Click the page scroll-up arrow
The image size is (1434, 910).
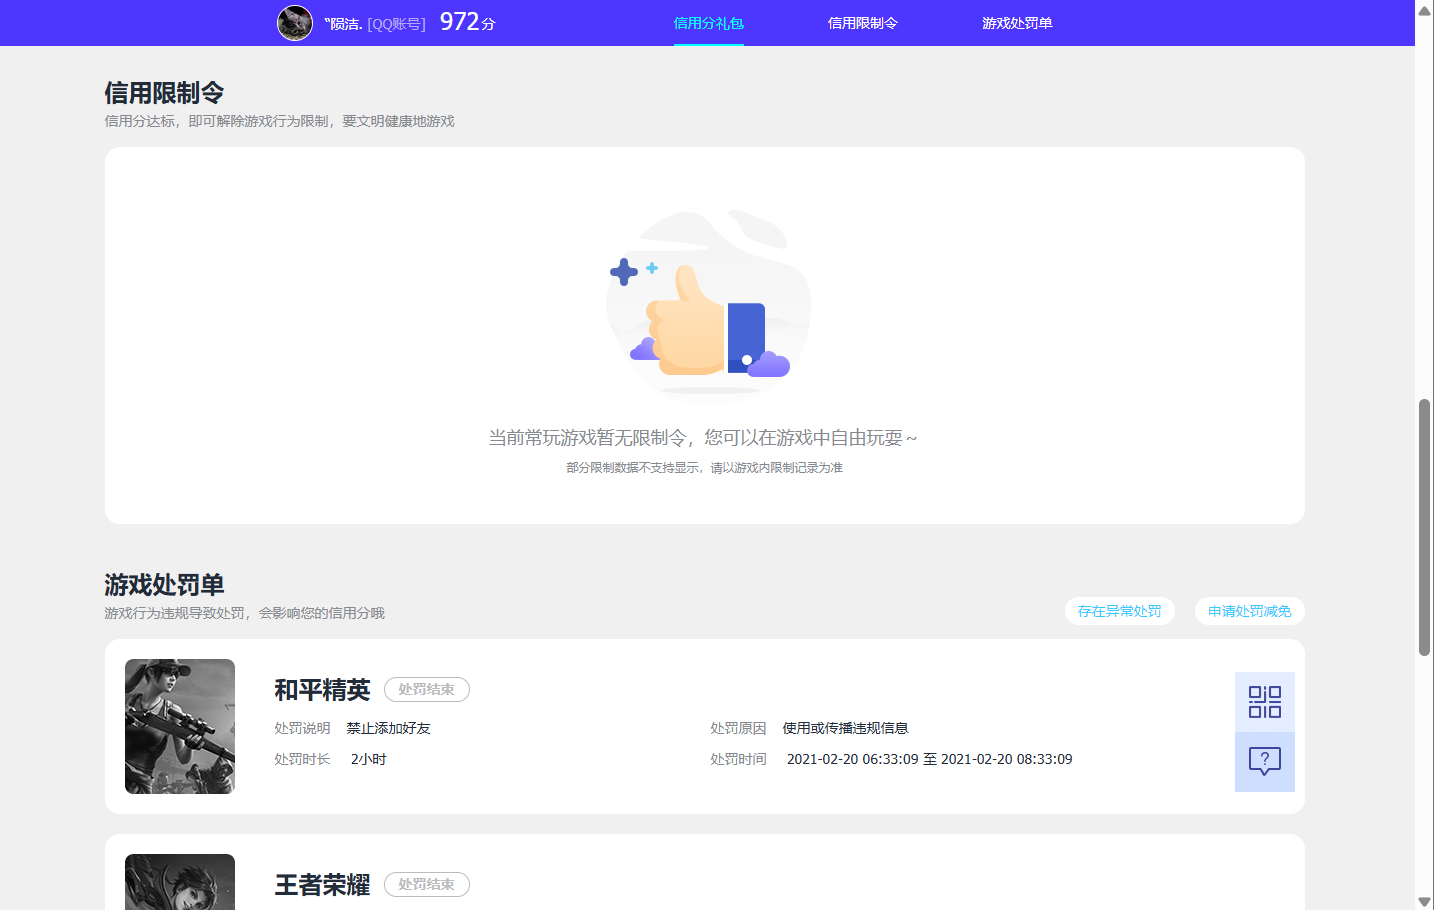1424,11
